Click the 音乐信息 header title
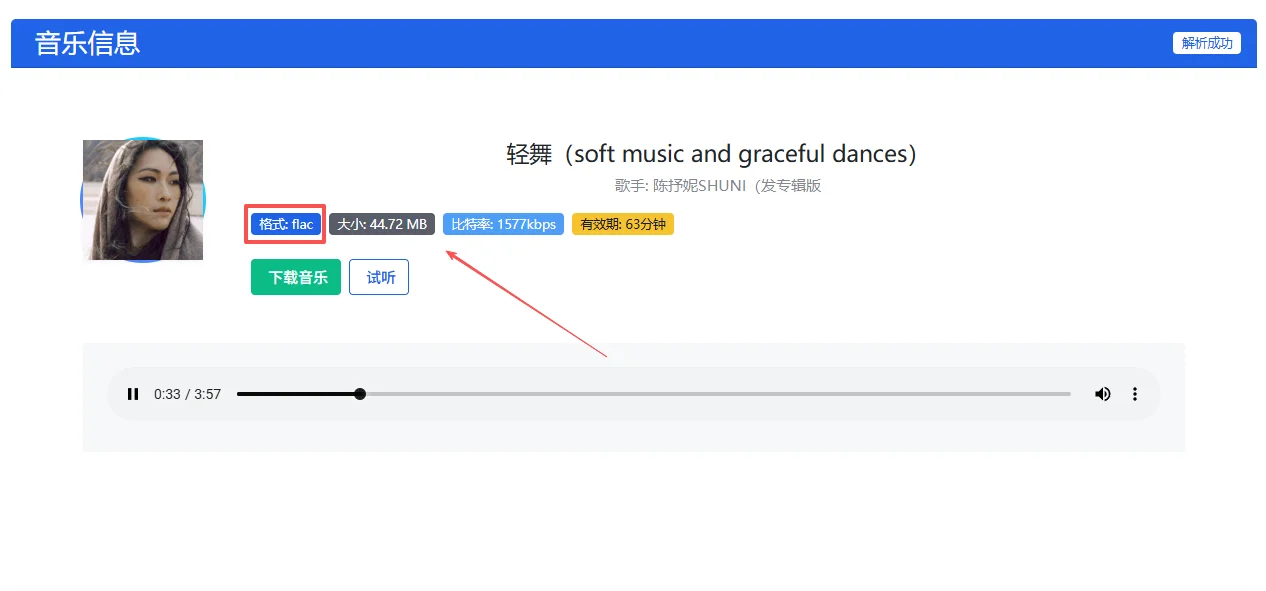 (x=88, y=43)
